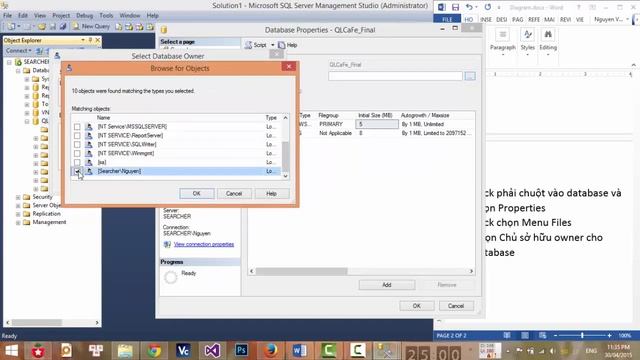The width and height of the screenshot is (640, 360).
Task: Click the Word Redo icon
Action: tap(488, 7)
